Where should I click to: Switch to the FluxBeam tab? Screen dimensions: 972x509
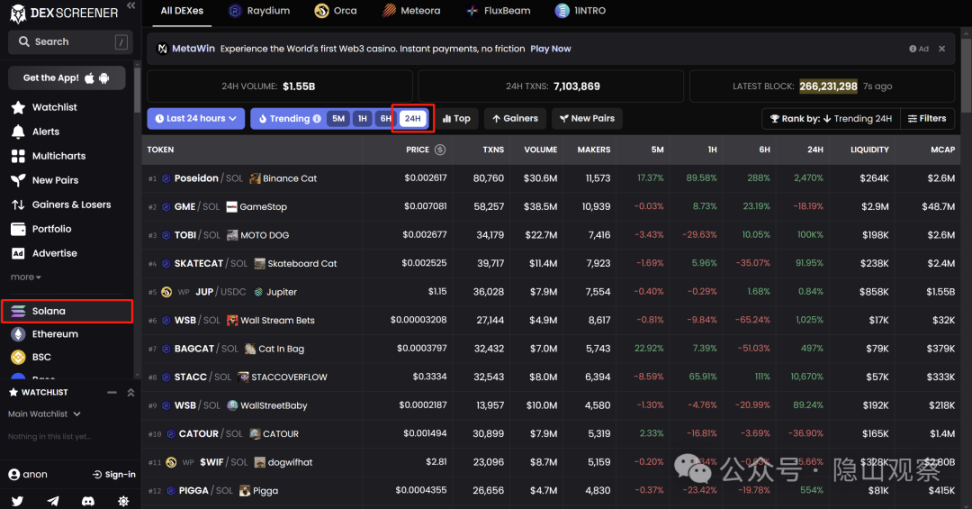(498, 11)
